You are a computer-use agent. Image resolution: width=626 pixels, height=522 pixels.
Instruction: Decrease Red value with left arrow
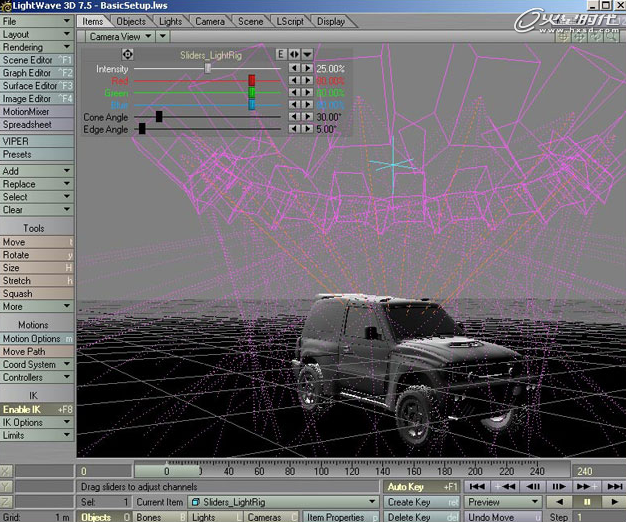point(294,80)
